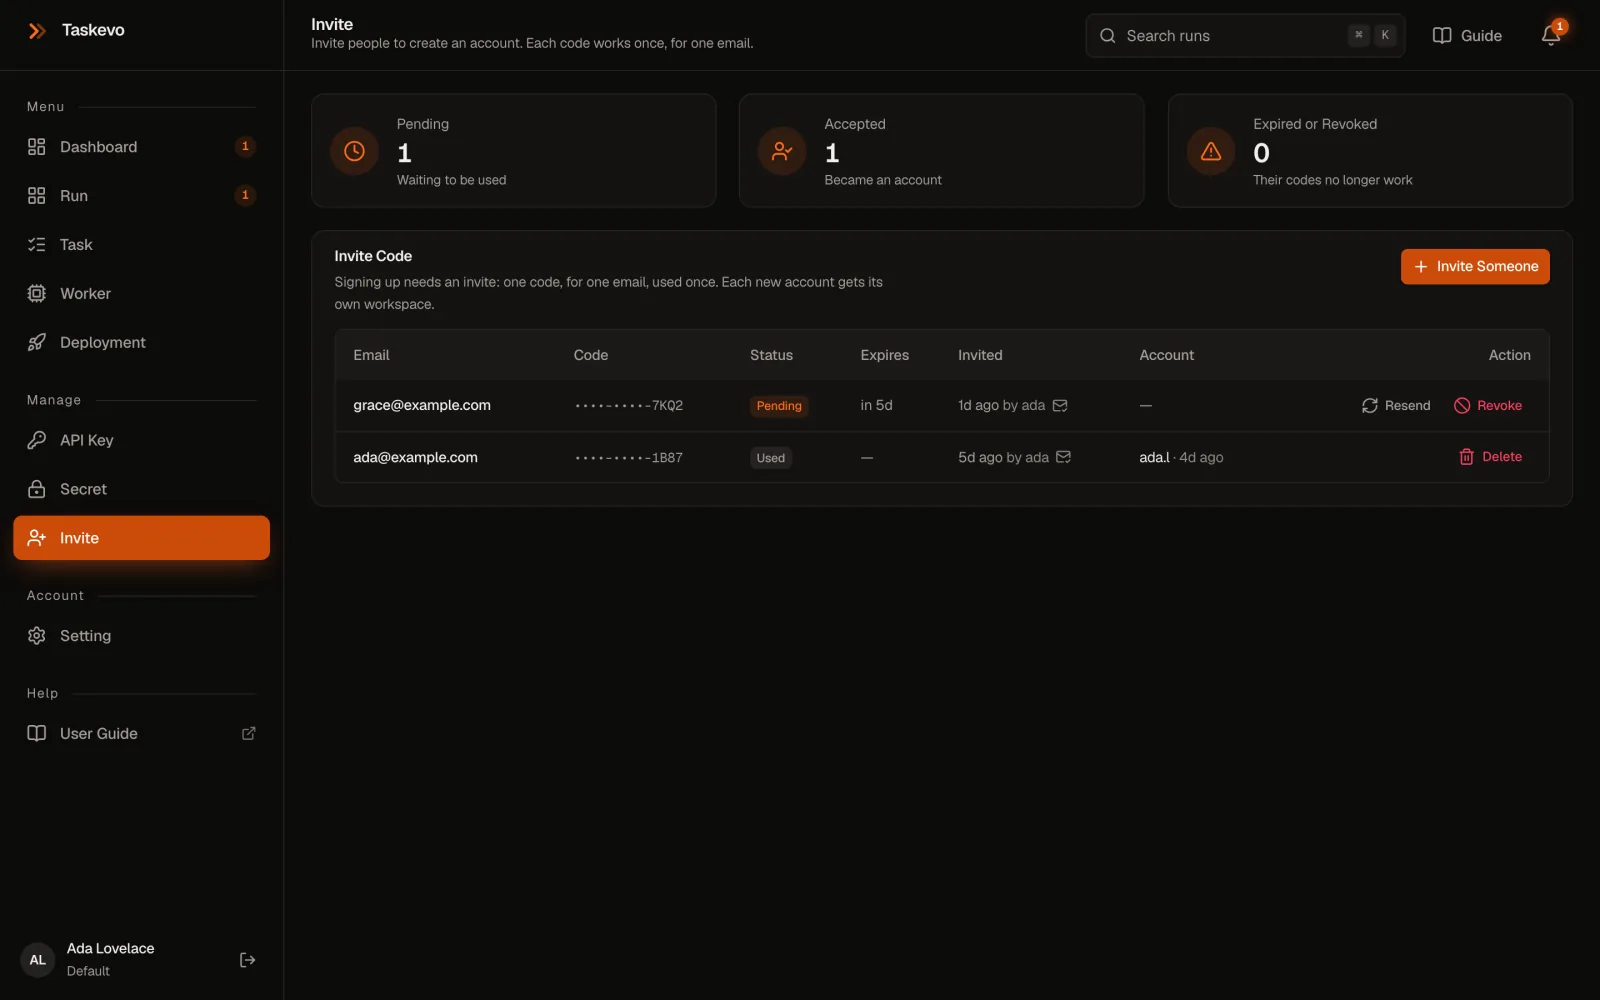
Task: Click the mail icon in grace's Invited cell
Action: (1061, 406)
